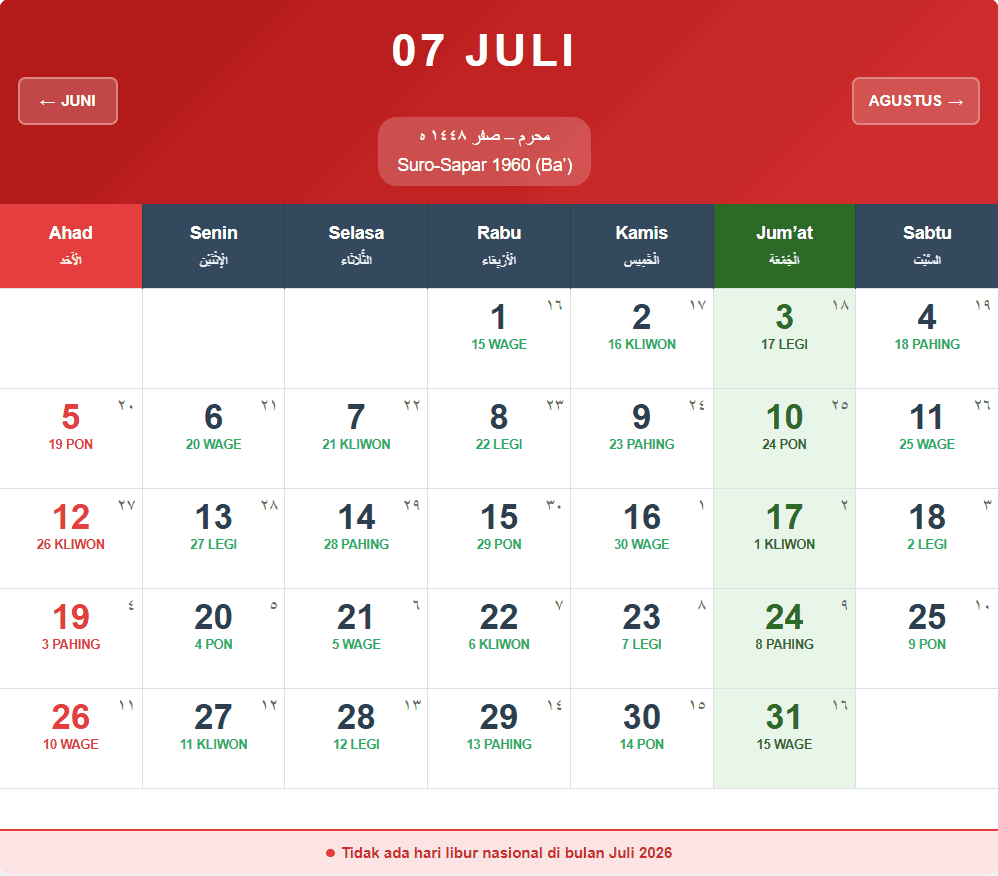
Task: Select date 8, 22 Legi
Action: (x=499, y=439)
